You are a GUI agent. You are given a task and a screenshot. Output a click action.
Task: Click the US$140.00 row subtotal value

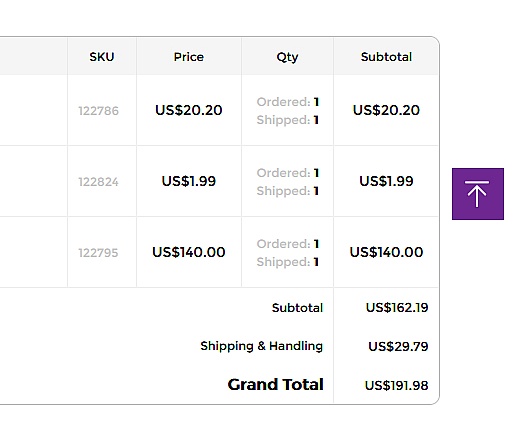coord(386,252)
